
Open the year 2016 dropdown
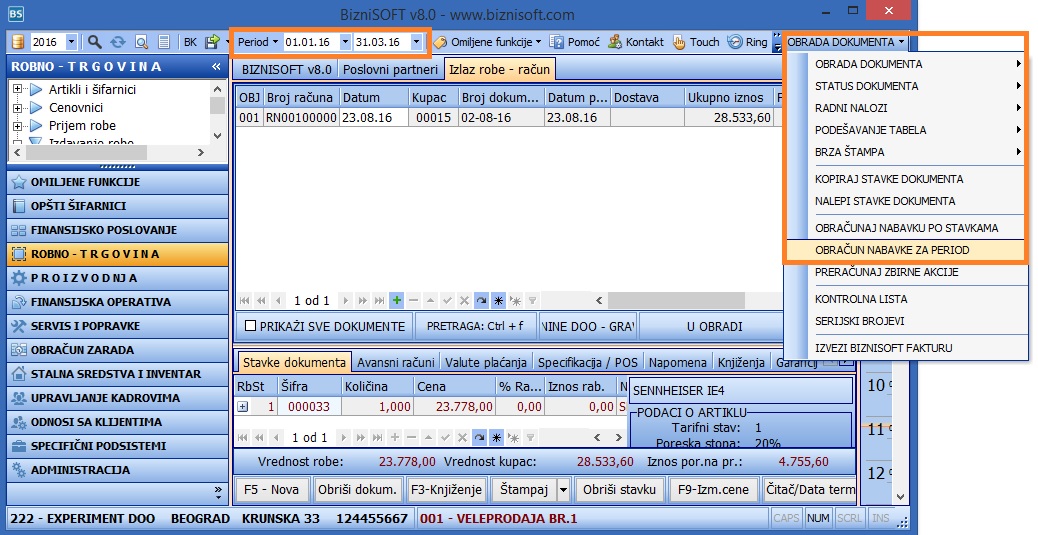(x=71, y=42)
